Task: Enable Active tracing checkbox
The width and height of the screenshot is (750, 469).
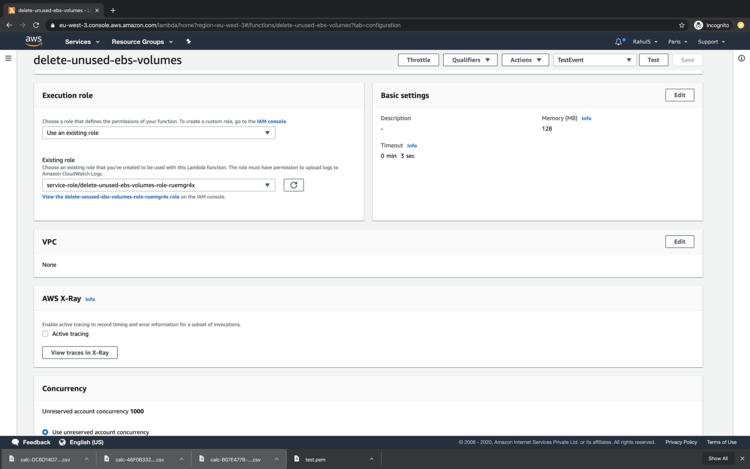Action: pos(46,334)
